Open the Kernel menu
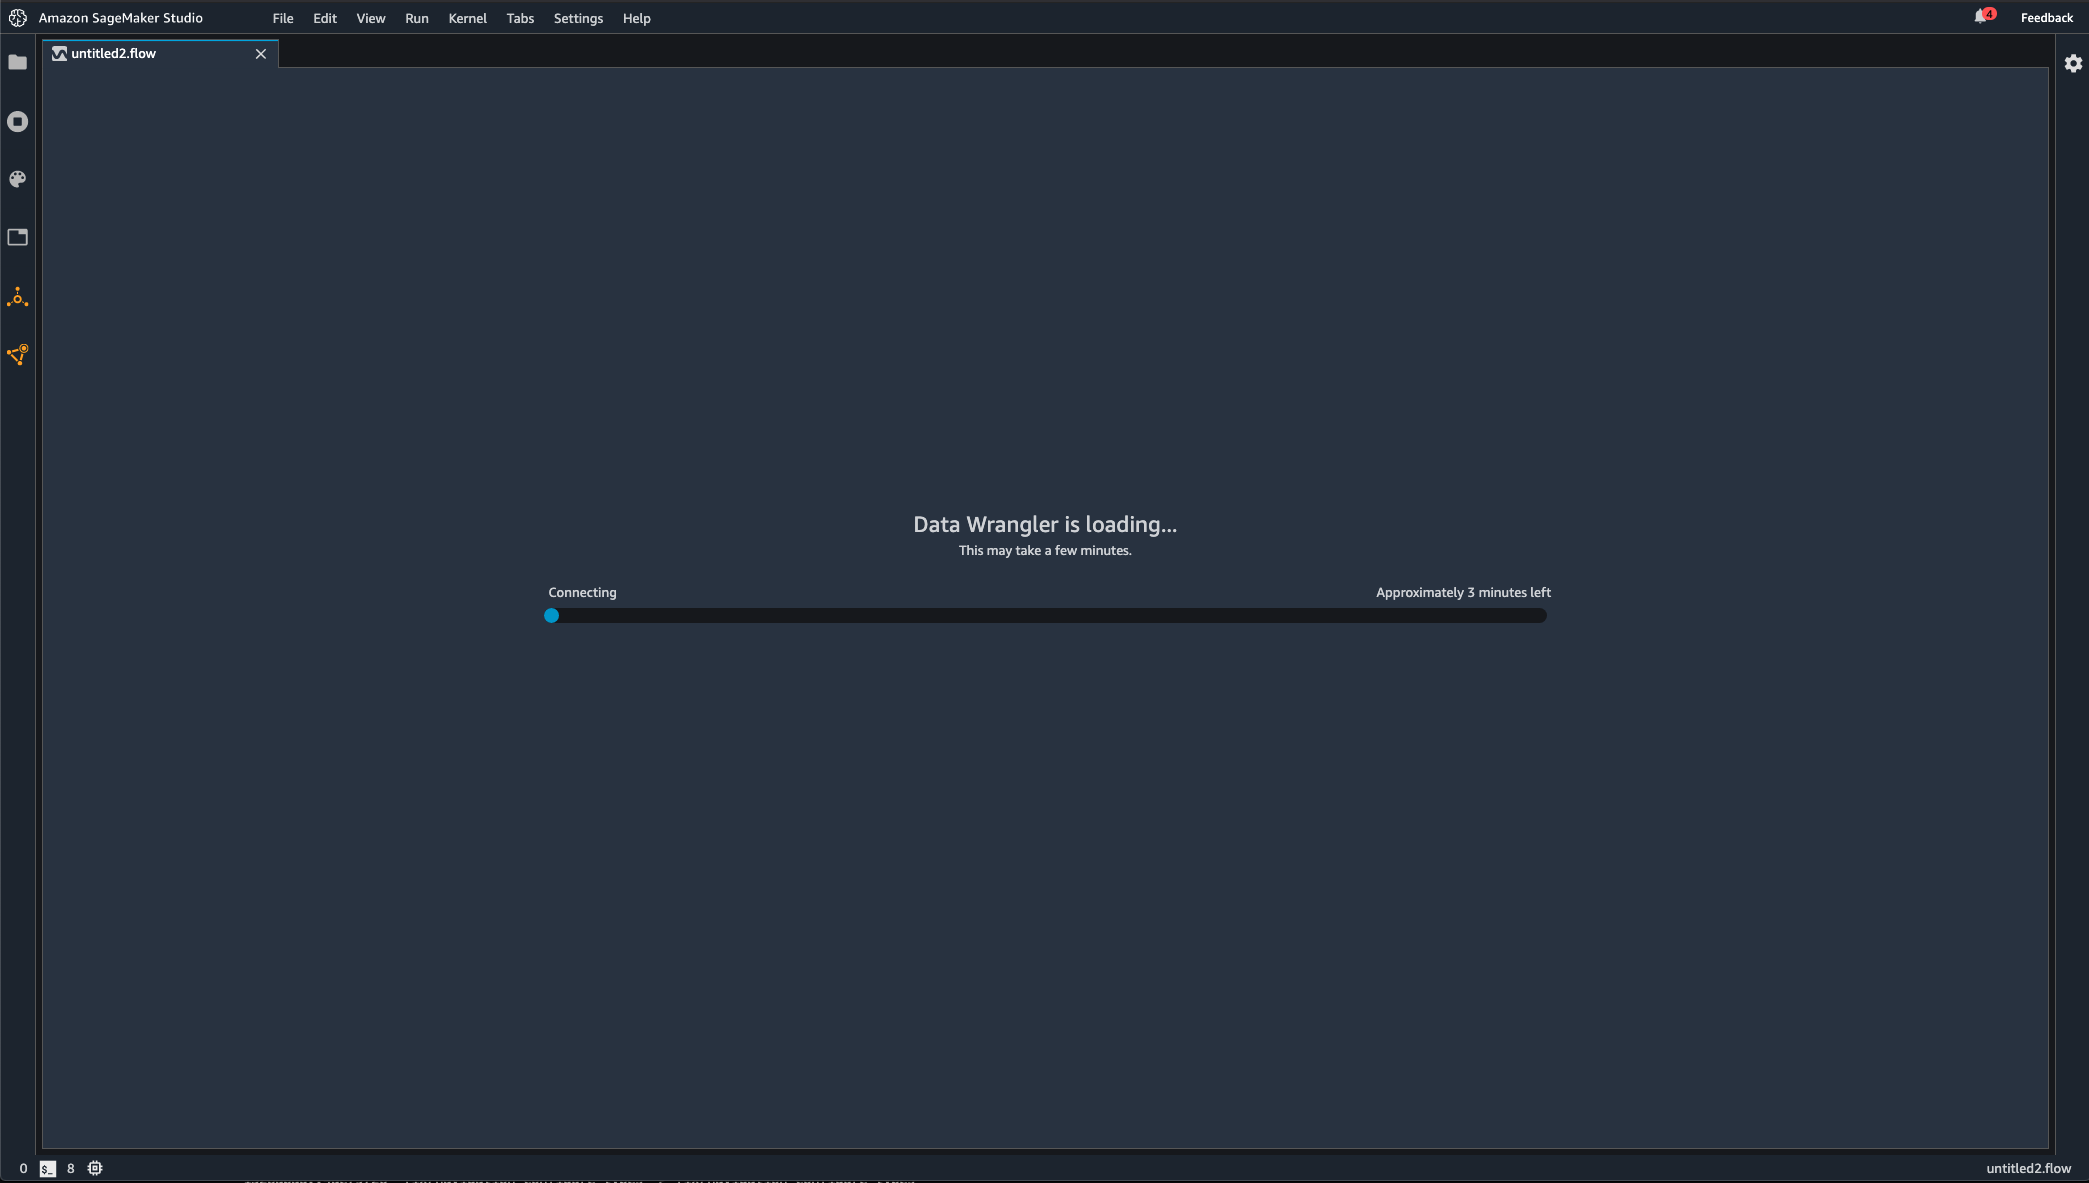Viewport: 2089px width, 1183px height. coord(467,18)
